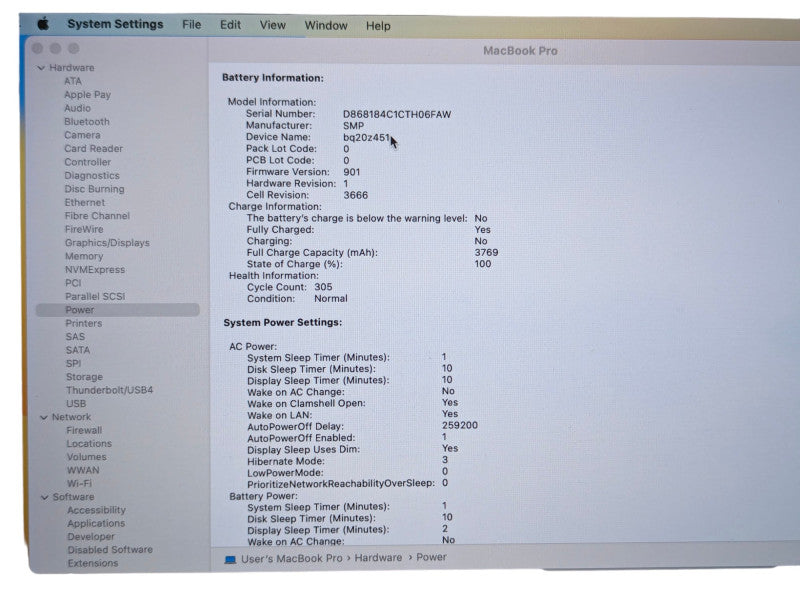800x602 pixels.
Task: Click Power in the path bar
Action: tap(431, 557)
